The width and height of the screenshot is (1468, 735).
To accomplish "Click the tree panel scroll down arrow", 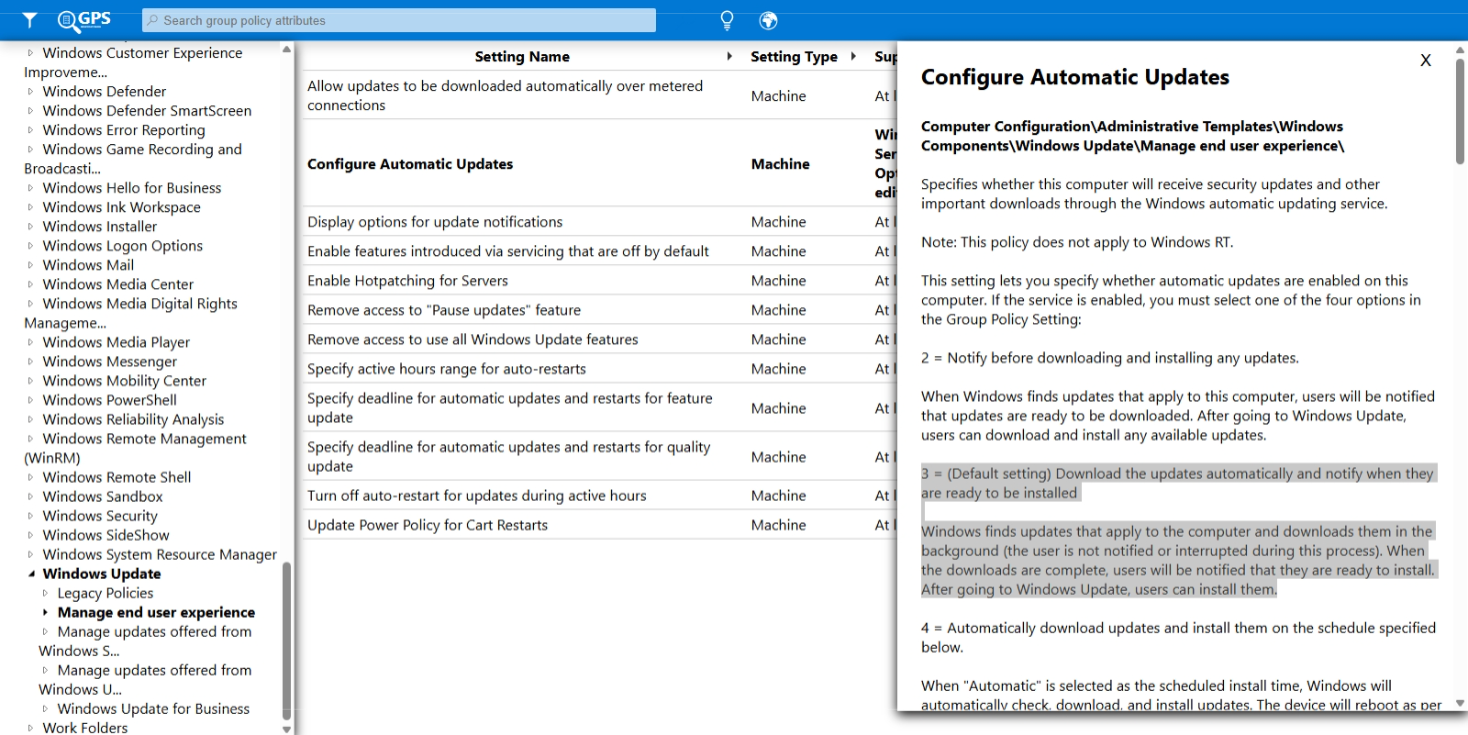I will point(288,729).
